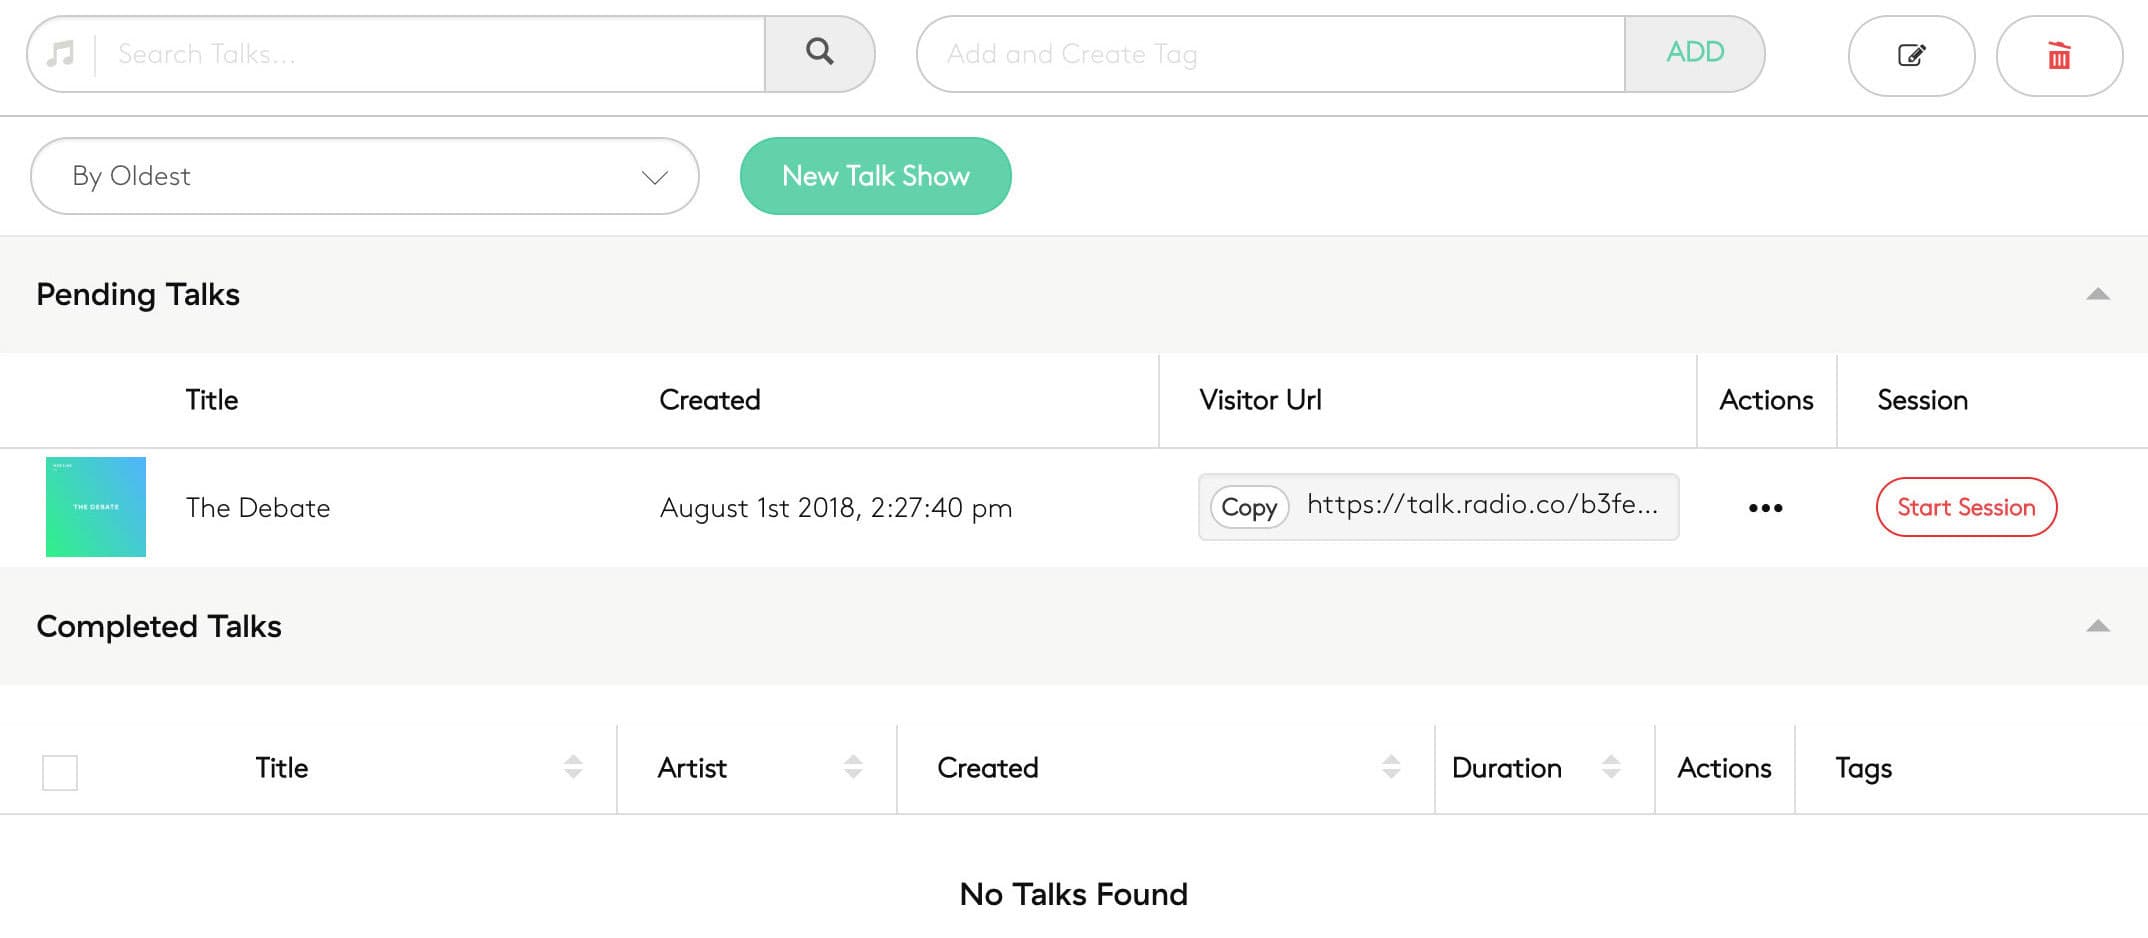Start Session for The Debate
This screenshot has height=938, width=2148.
1965,507
